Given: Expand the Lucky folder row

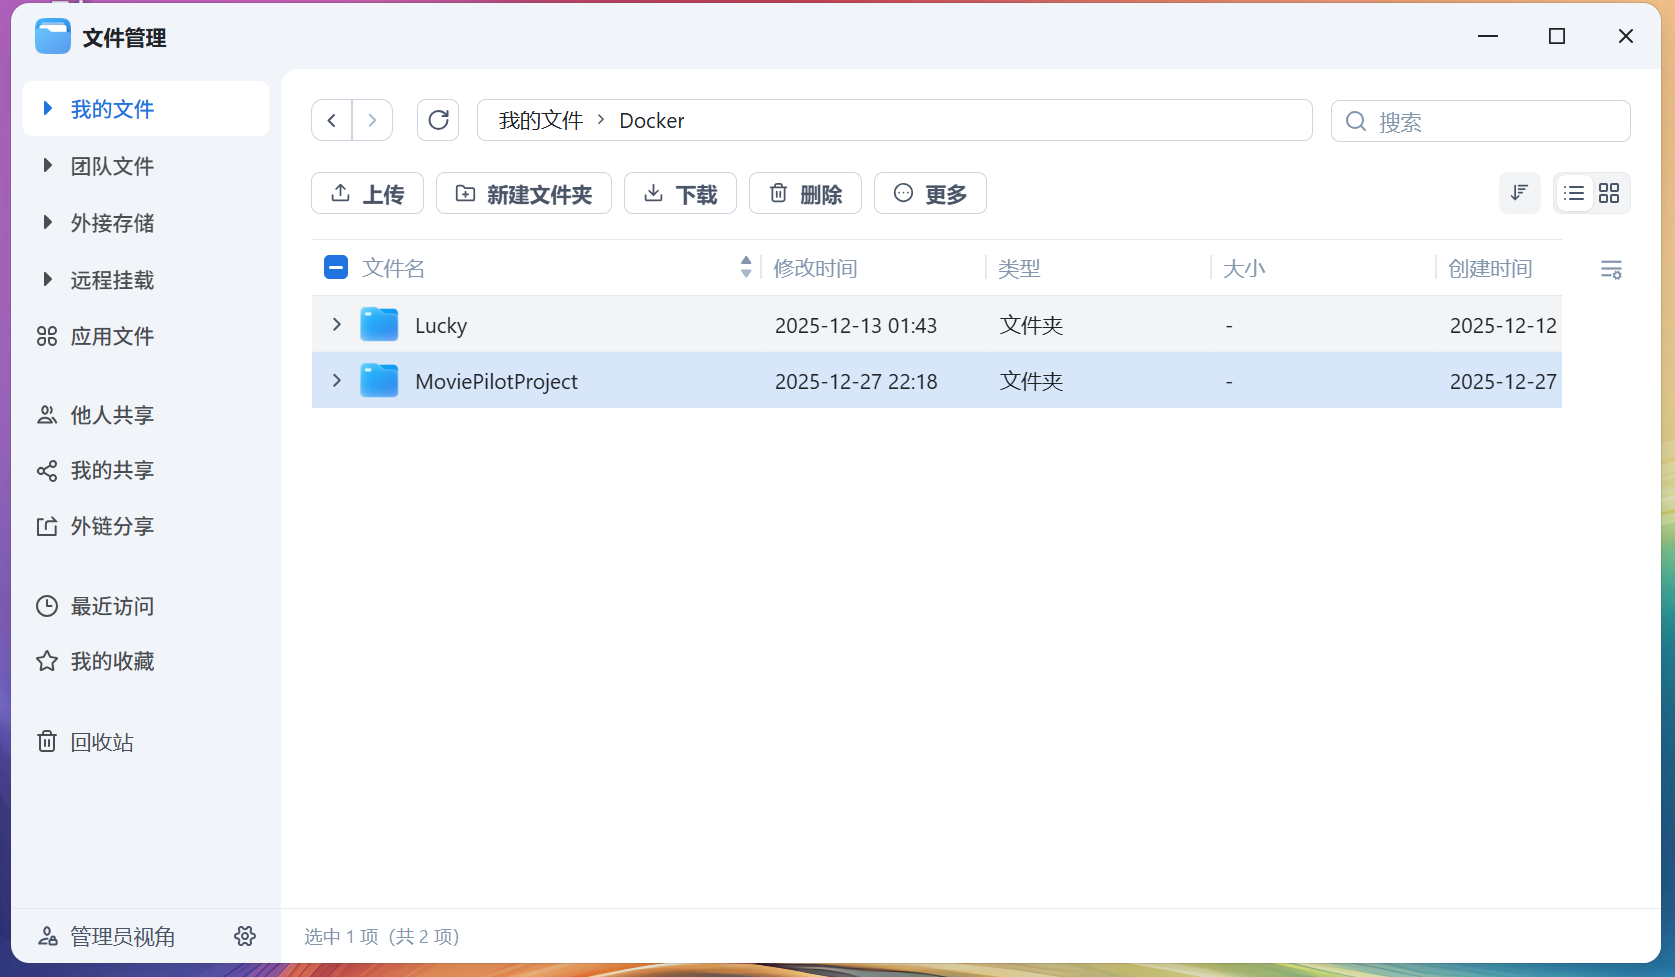Looking at the screenshot, I should click(337, 325).
